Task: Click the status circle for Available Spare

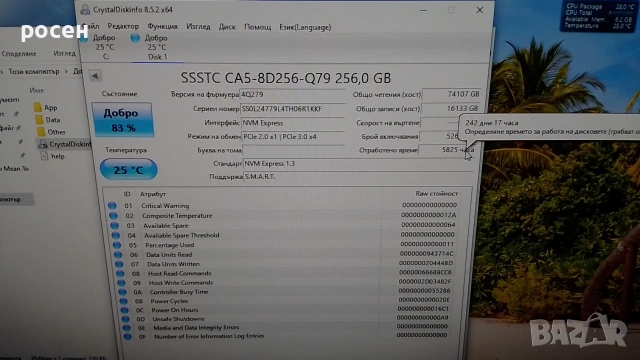Action: click(114, 225)
